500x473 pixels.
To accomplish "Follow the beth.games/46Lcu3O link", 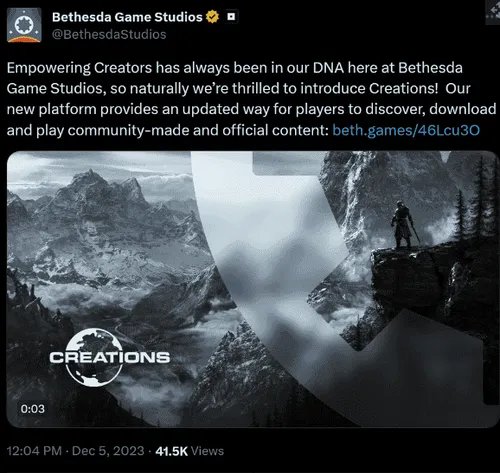I will coord(406,130).
